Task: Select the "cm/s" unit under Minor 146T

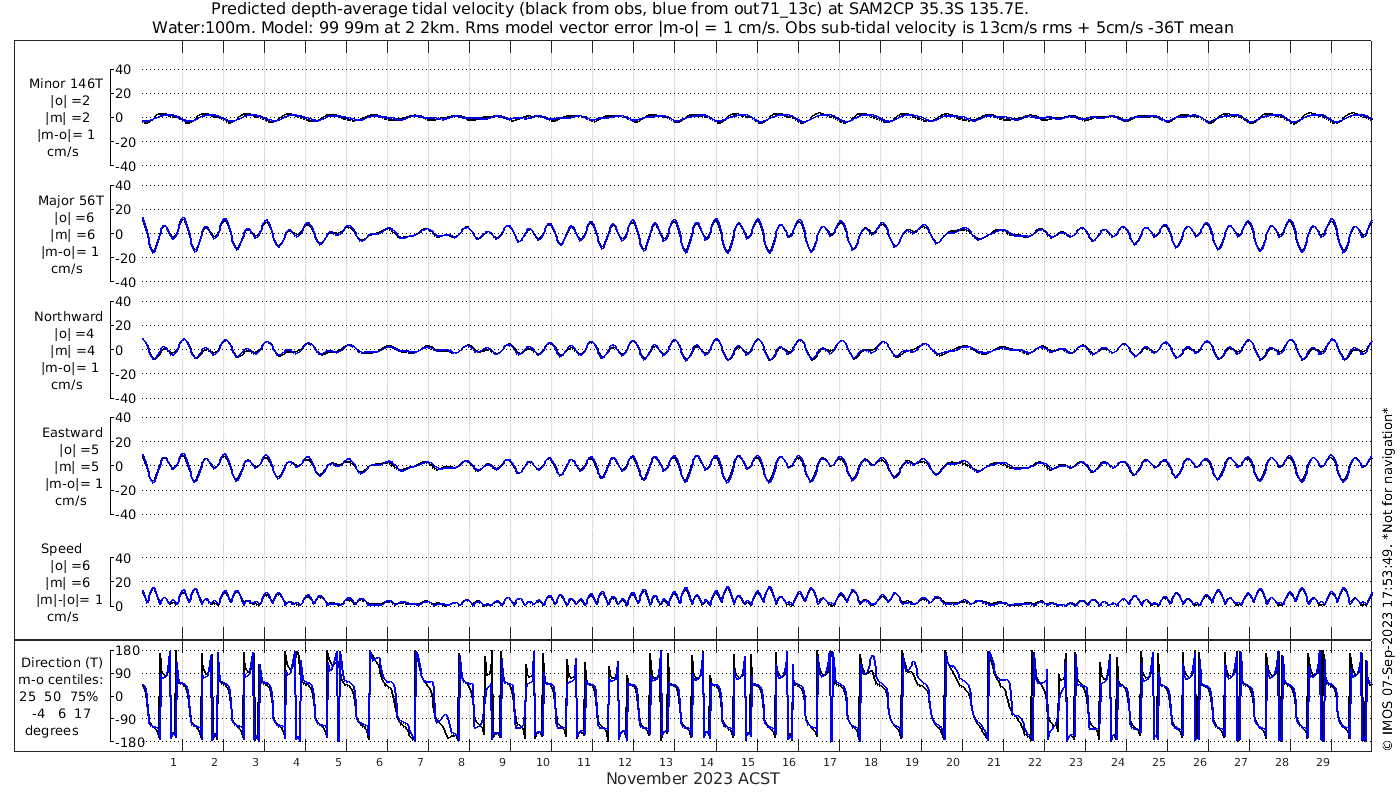Action: click(64, 152)
